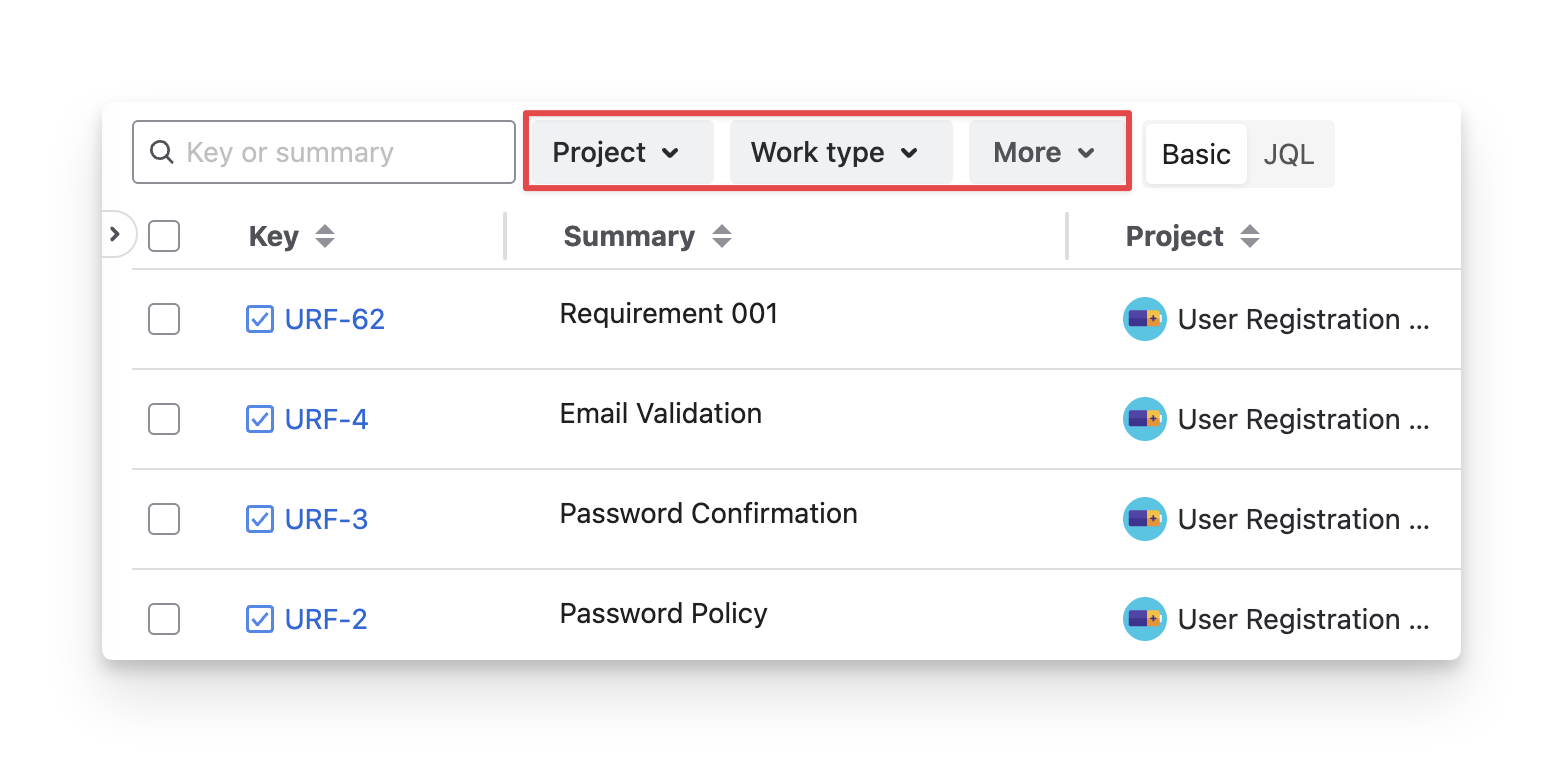
Task: Tick the select-all checkbox in the header
Action: (x=164, y=237)
